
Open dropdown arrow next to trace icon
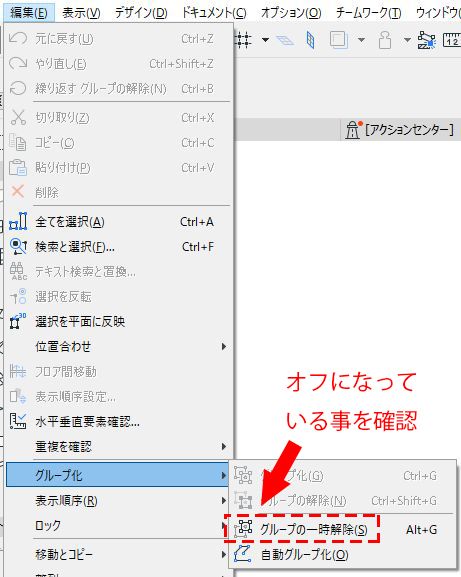(x=361, y=40)
